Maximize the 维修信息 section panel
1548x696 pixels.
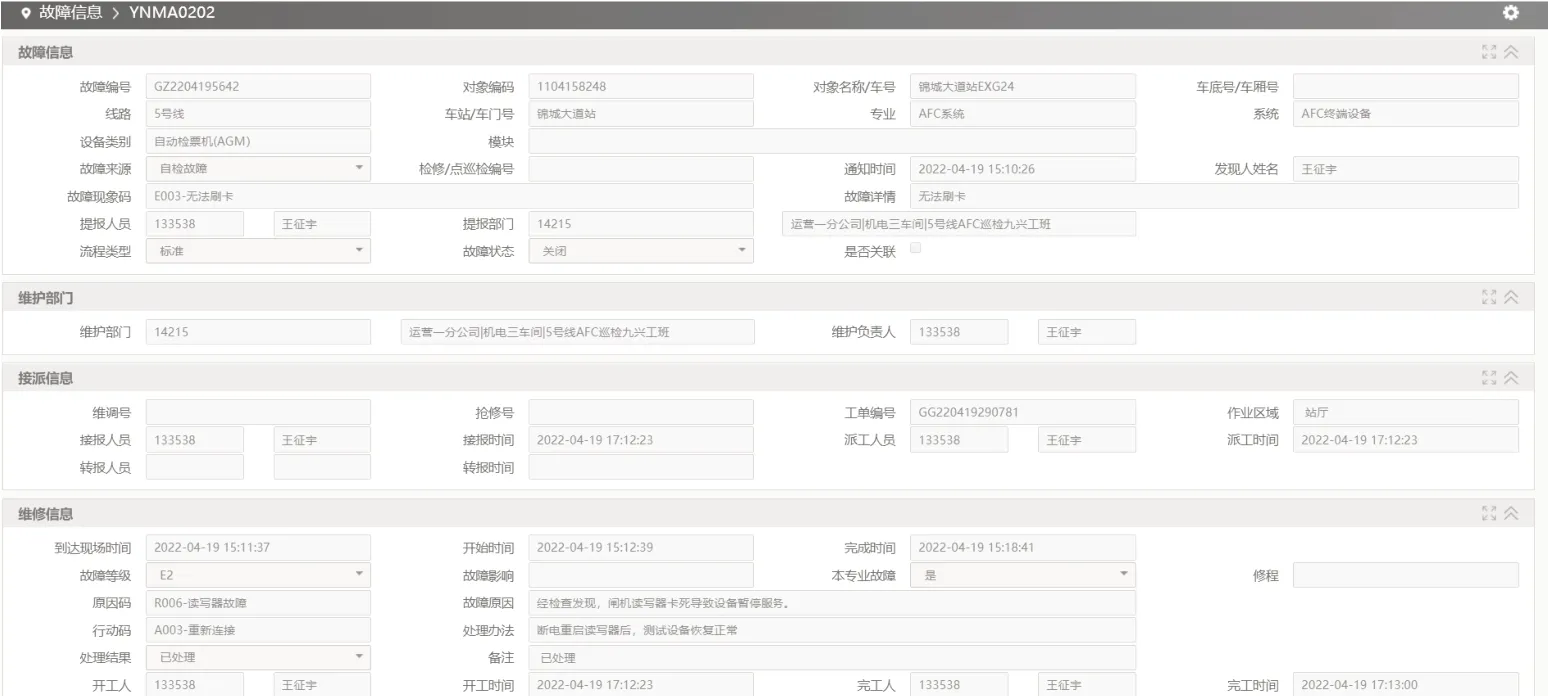(1489, 513)
